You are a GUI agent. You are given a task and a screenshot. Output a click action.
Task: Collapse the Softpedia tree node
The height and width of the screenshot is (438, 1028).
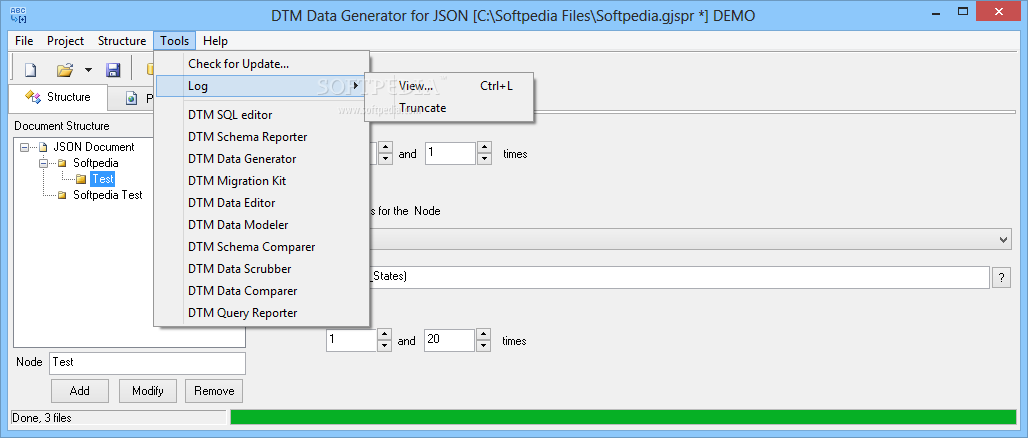click(x=43, y=163)
